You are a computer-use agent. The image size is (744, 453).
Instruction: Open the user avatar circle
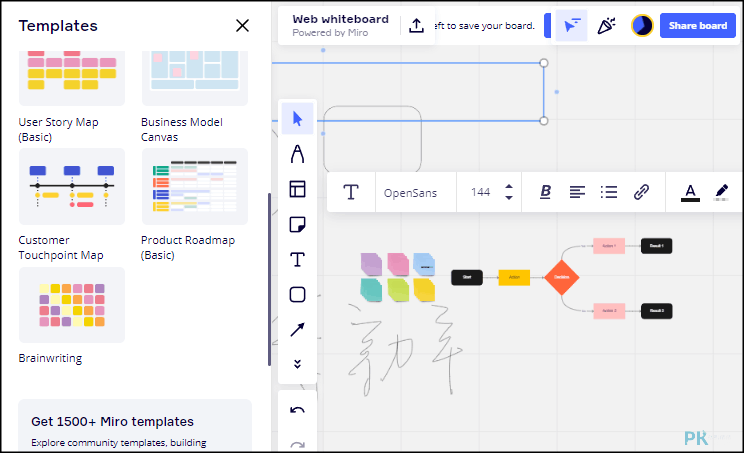[x=642, y=26]
